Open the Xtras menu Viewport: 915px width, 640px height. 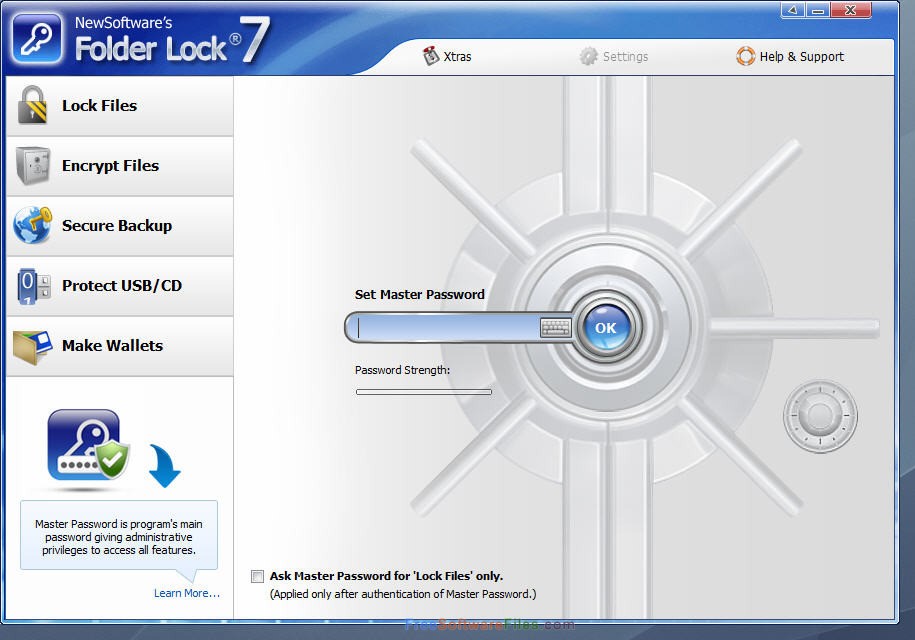[447, 57]
